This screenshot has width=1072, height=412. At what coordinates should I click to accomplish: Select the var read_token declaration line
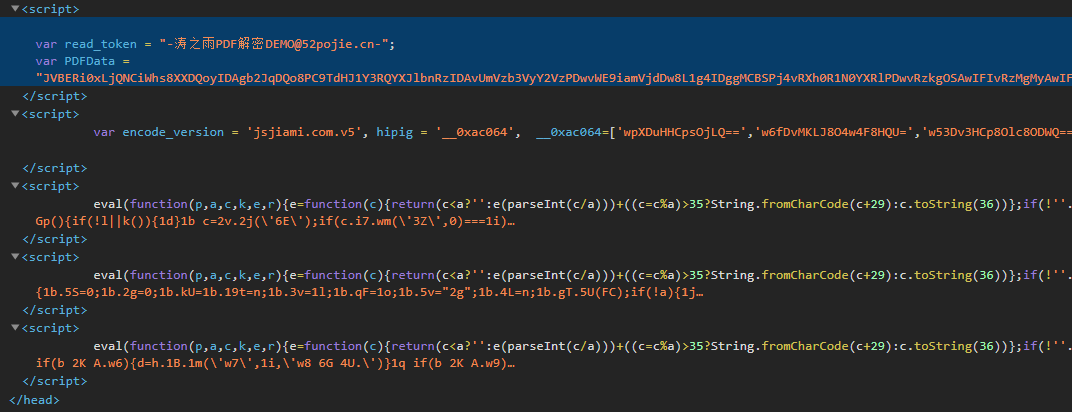point(215,44)
